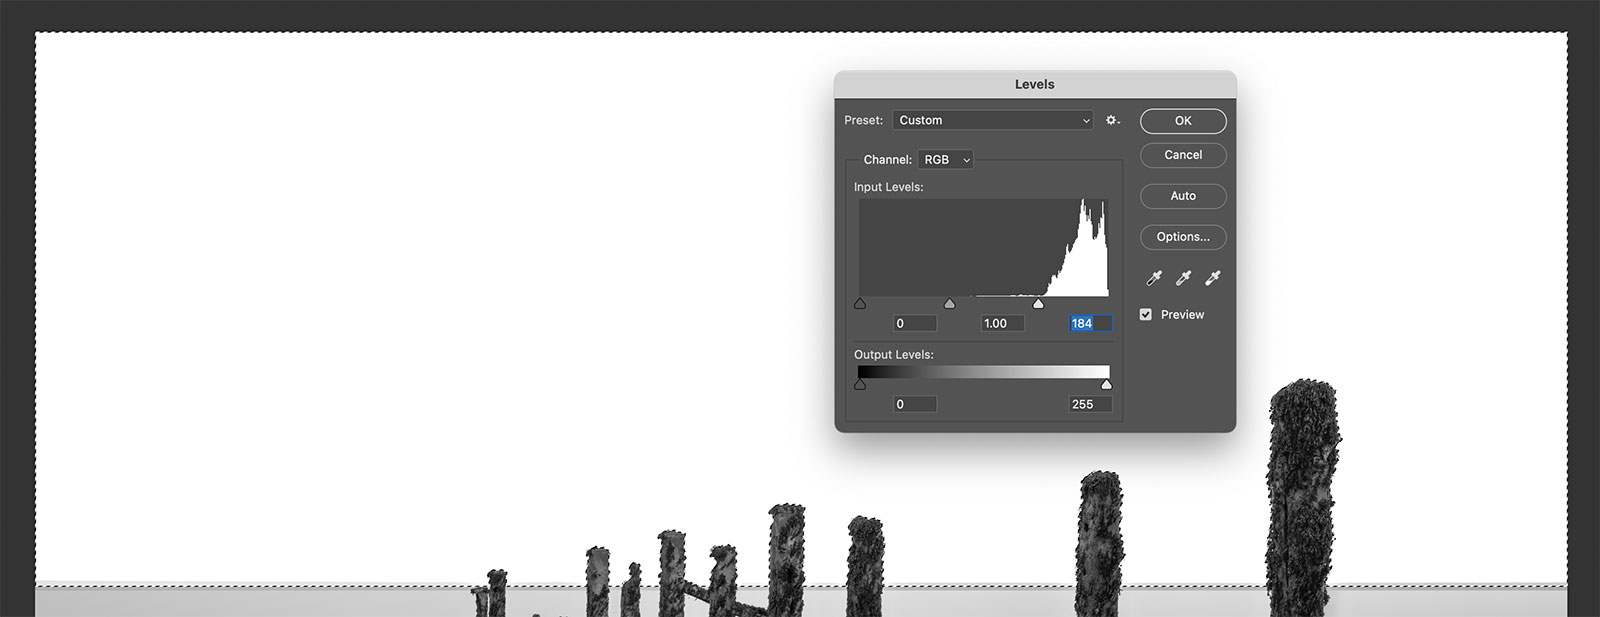Select the gray point eyedropper
Viewport: 1600px width, 617px height.
(x=1183, y=278)
